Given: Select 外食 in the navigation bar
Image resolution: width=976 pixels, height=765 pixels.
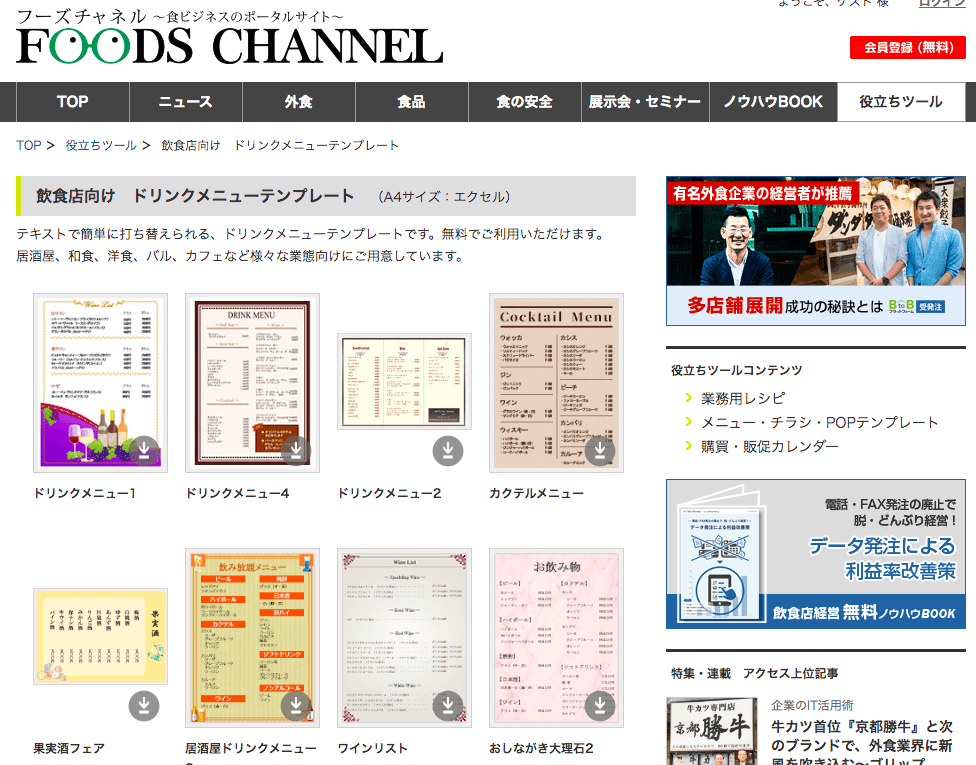Looking at the screenshot, I should 298,102.
